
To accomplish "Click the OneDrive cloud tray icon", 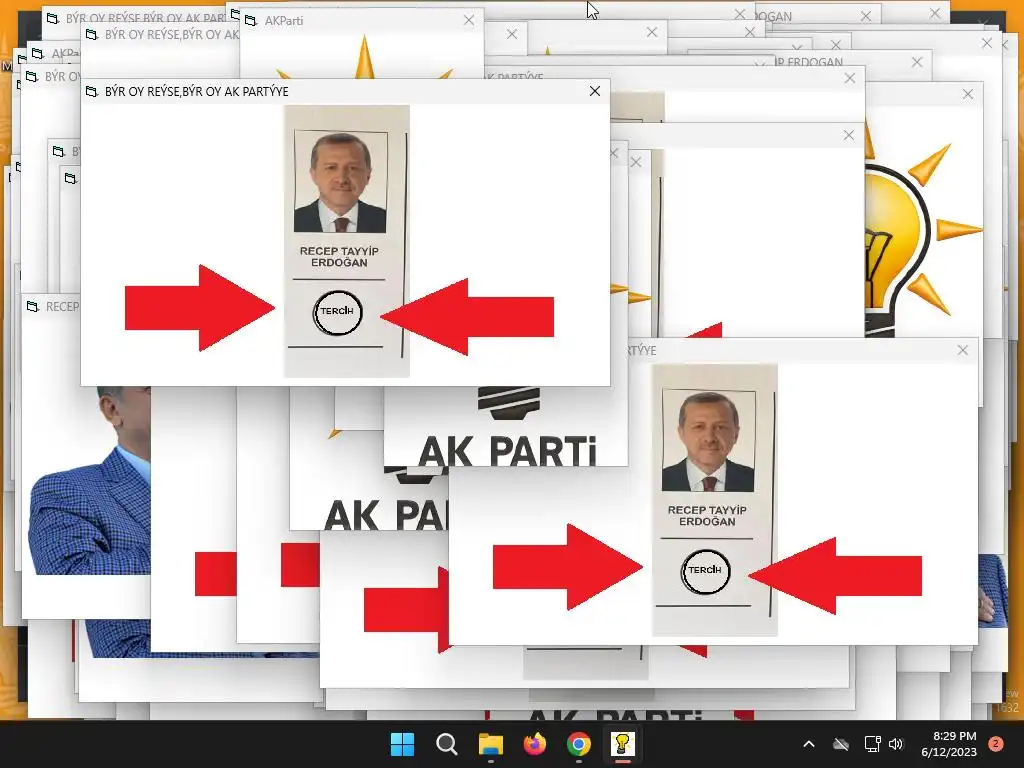I will pyautogui.click(x=841, y=744).
